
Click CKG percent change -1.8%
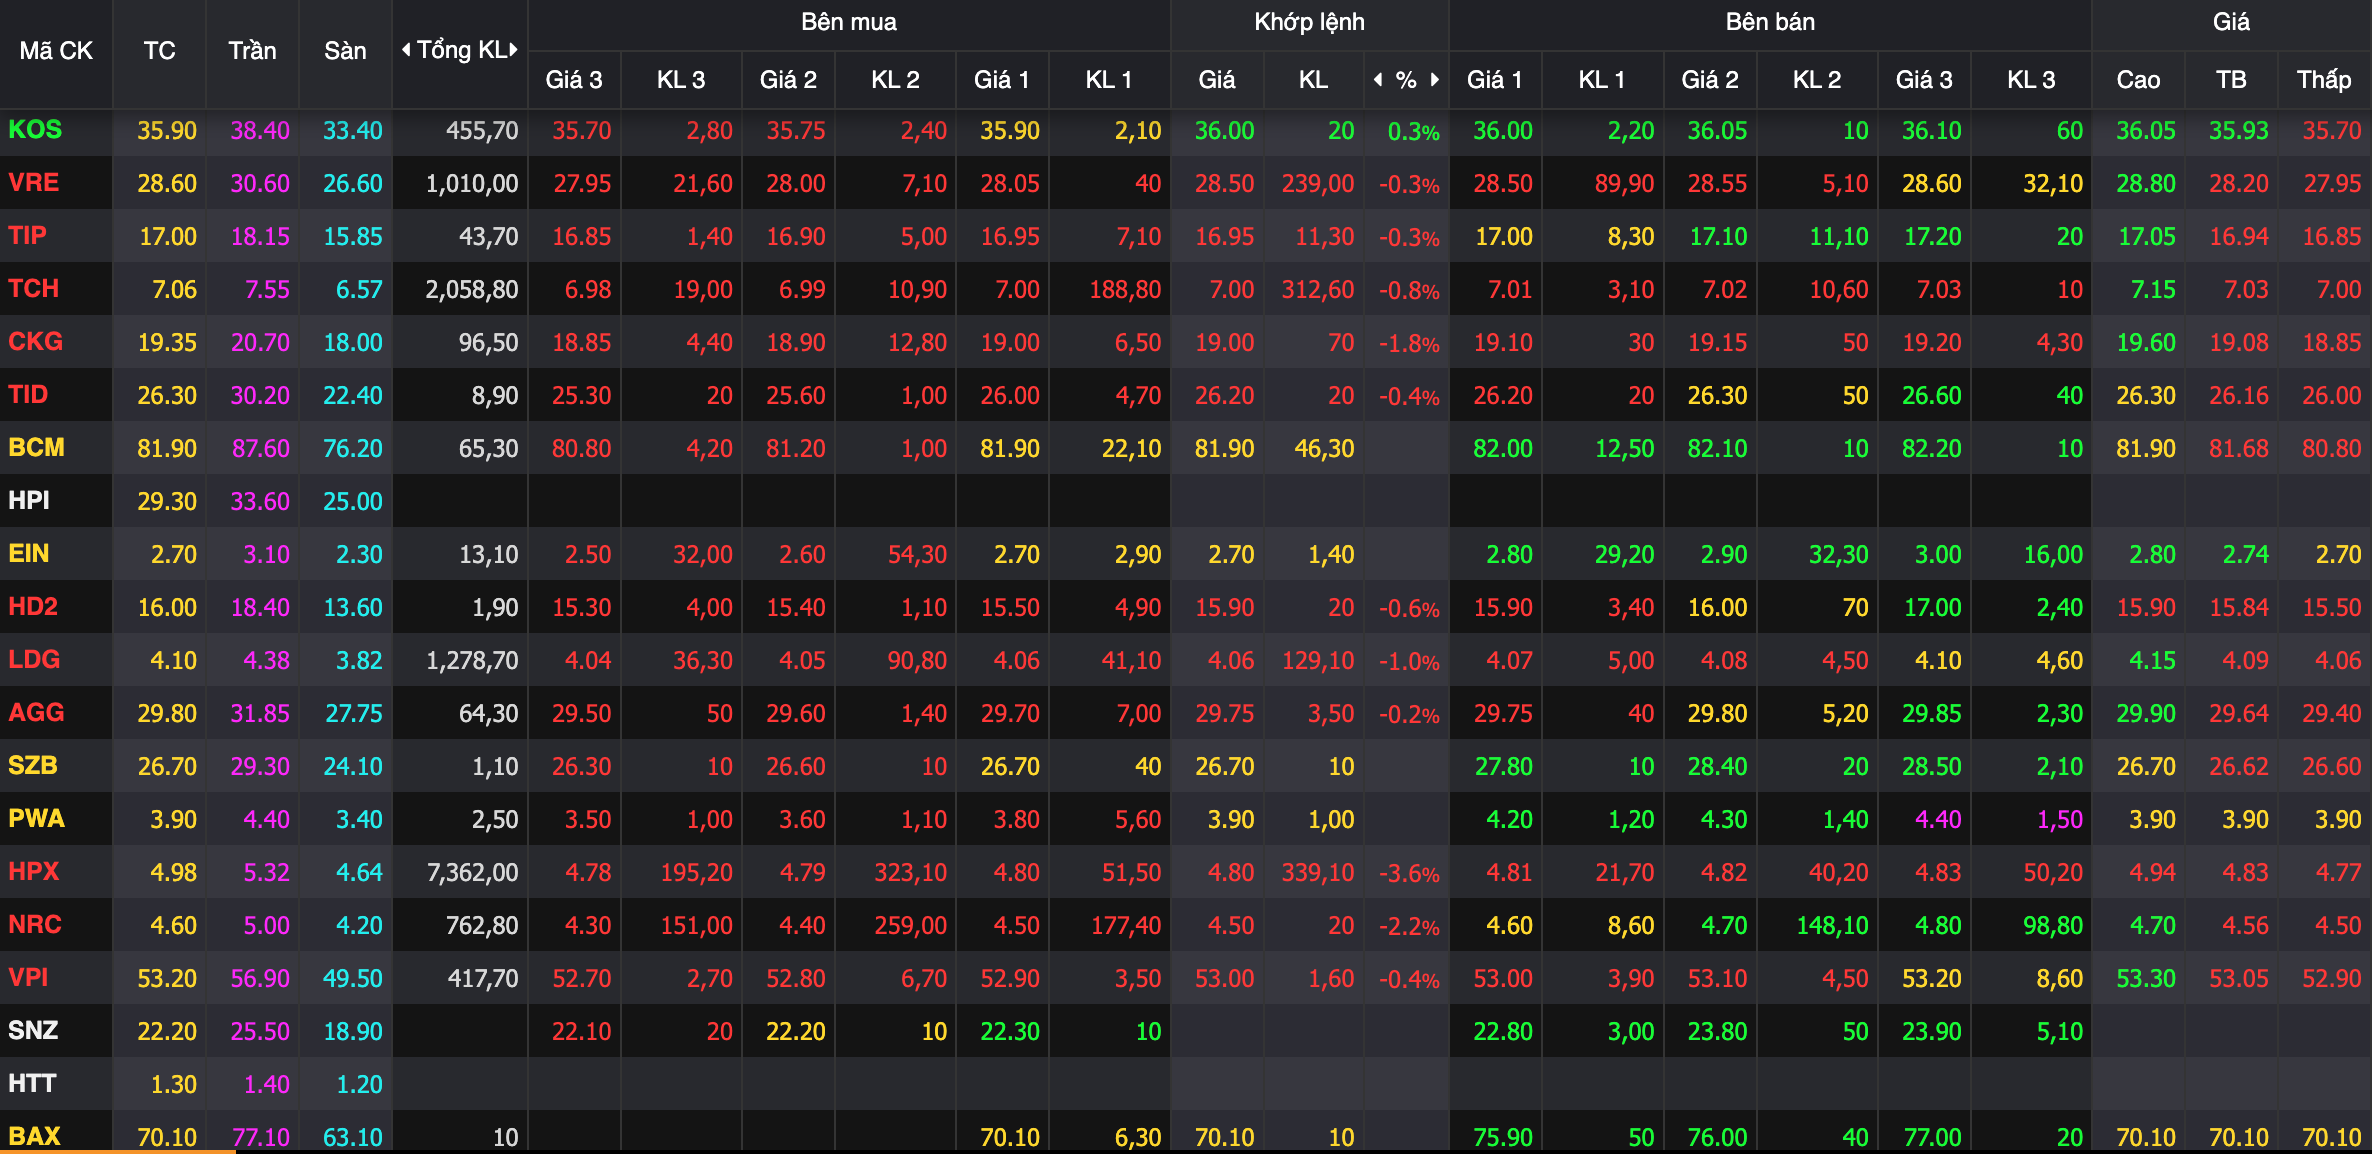point(1409,344)
